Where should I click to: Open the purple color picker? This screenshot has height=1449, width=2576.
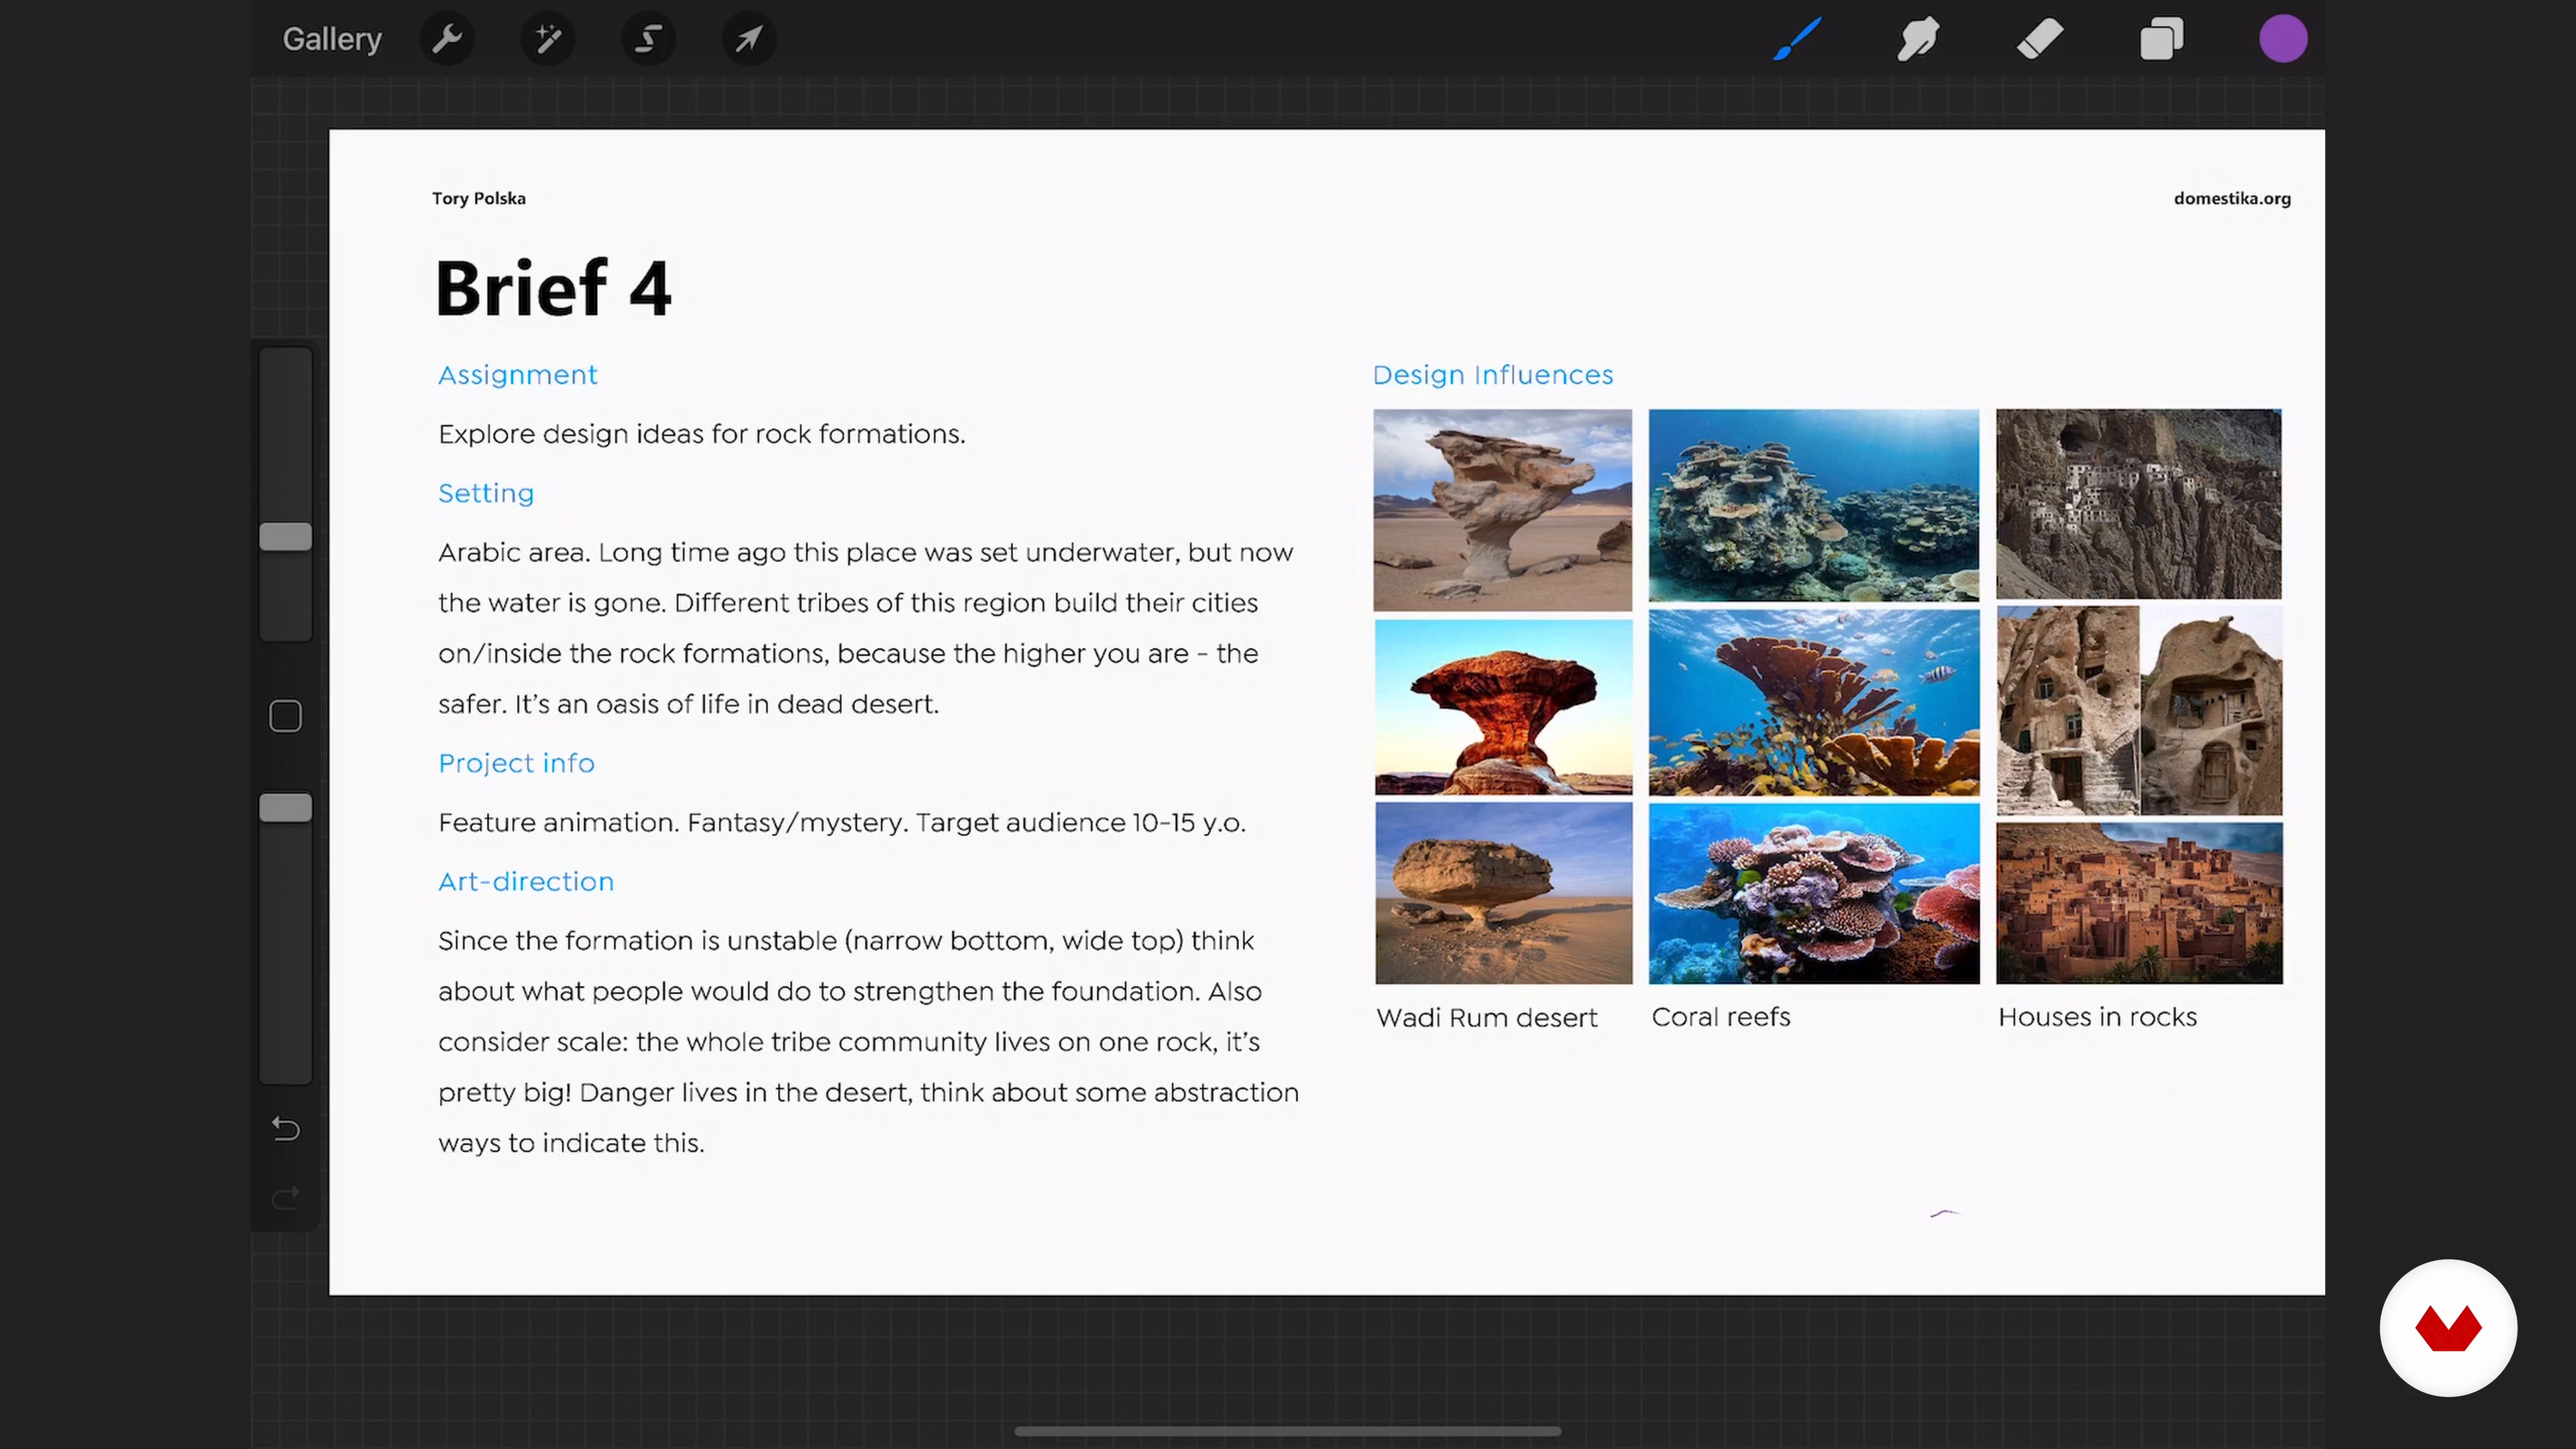tap(2283, 39)
